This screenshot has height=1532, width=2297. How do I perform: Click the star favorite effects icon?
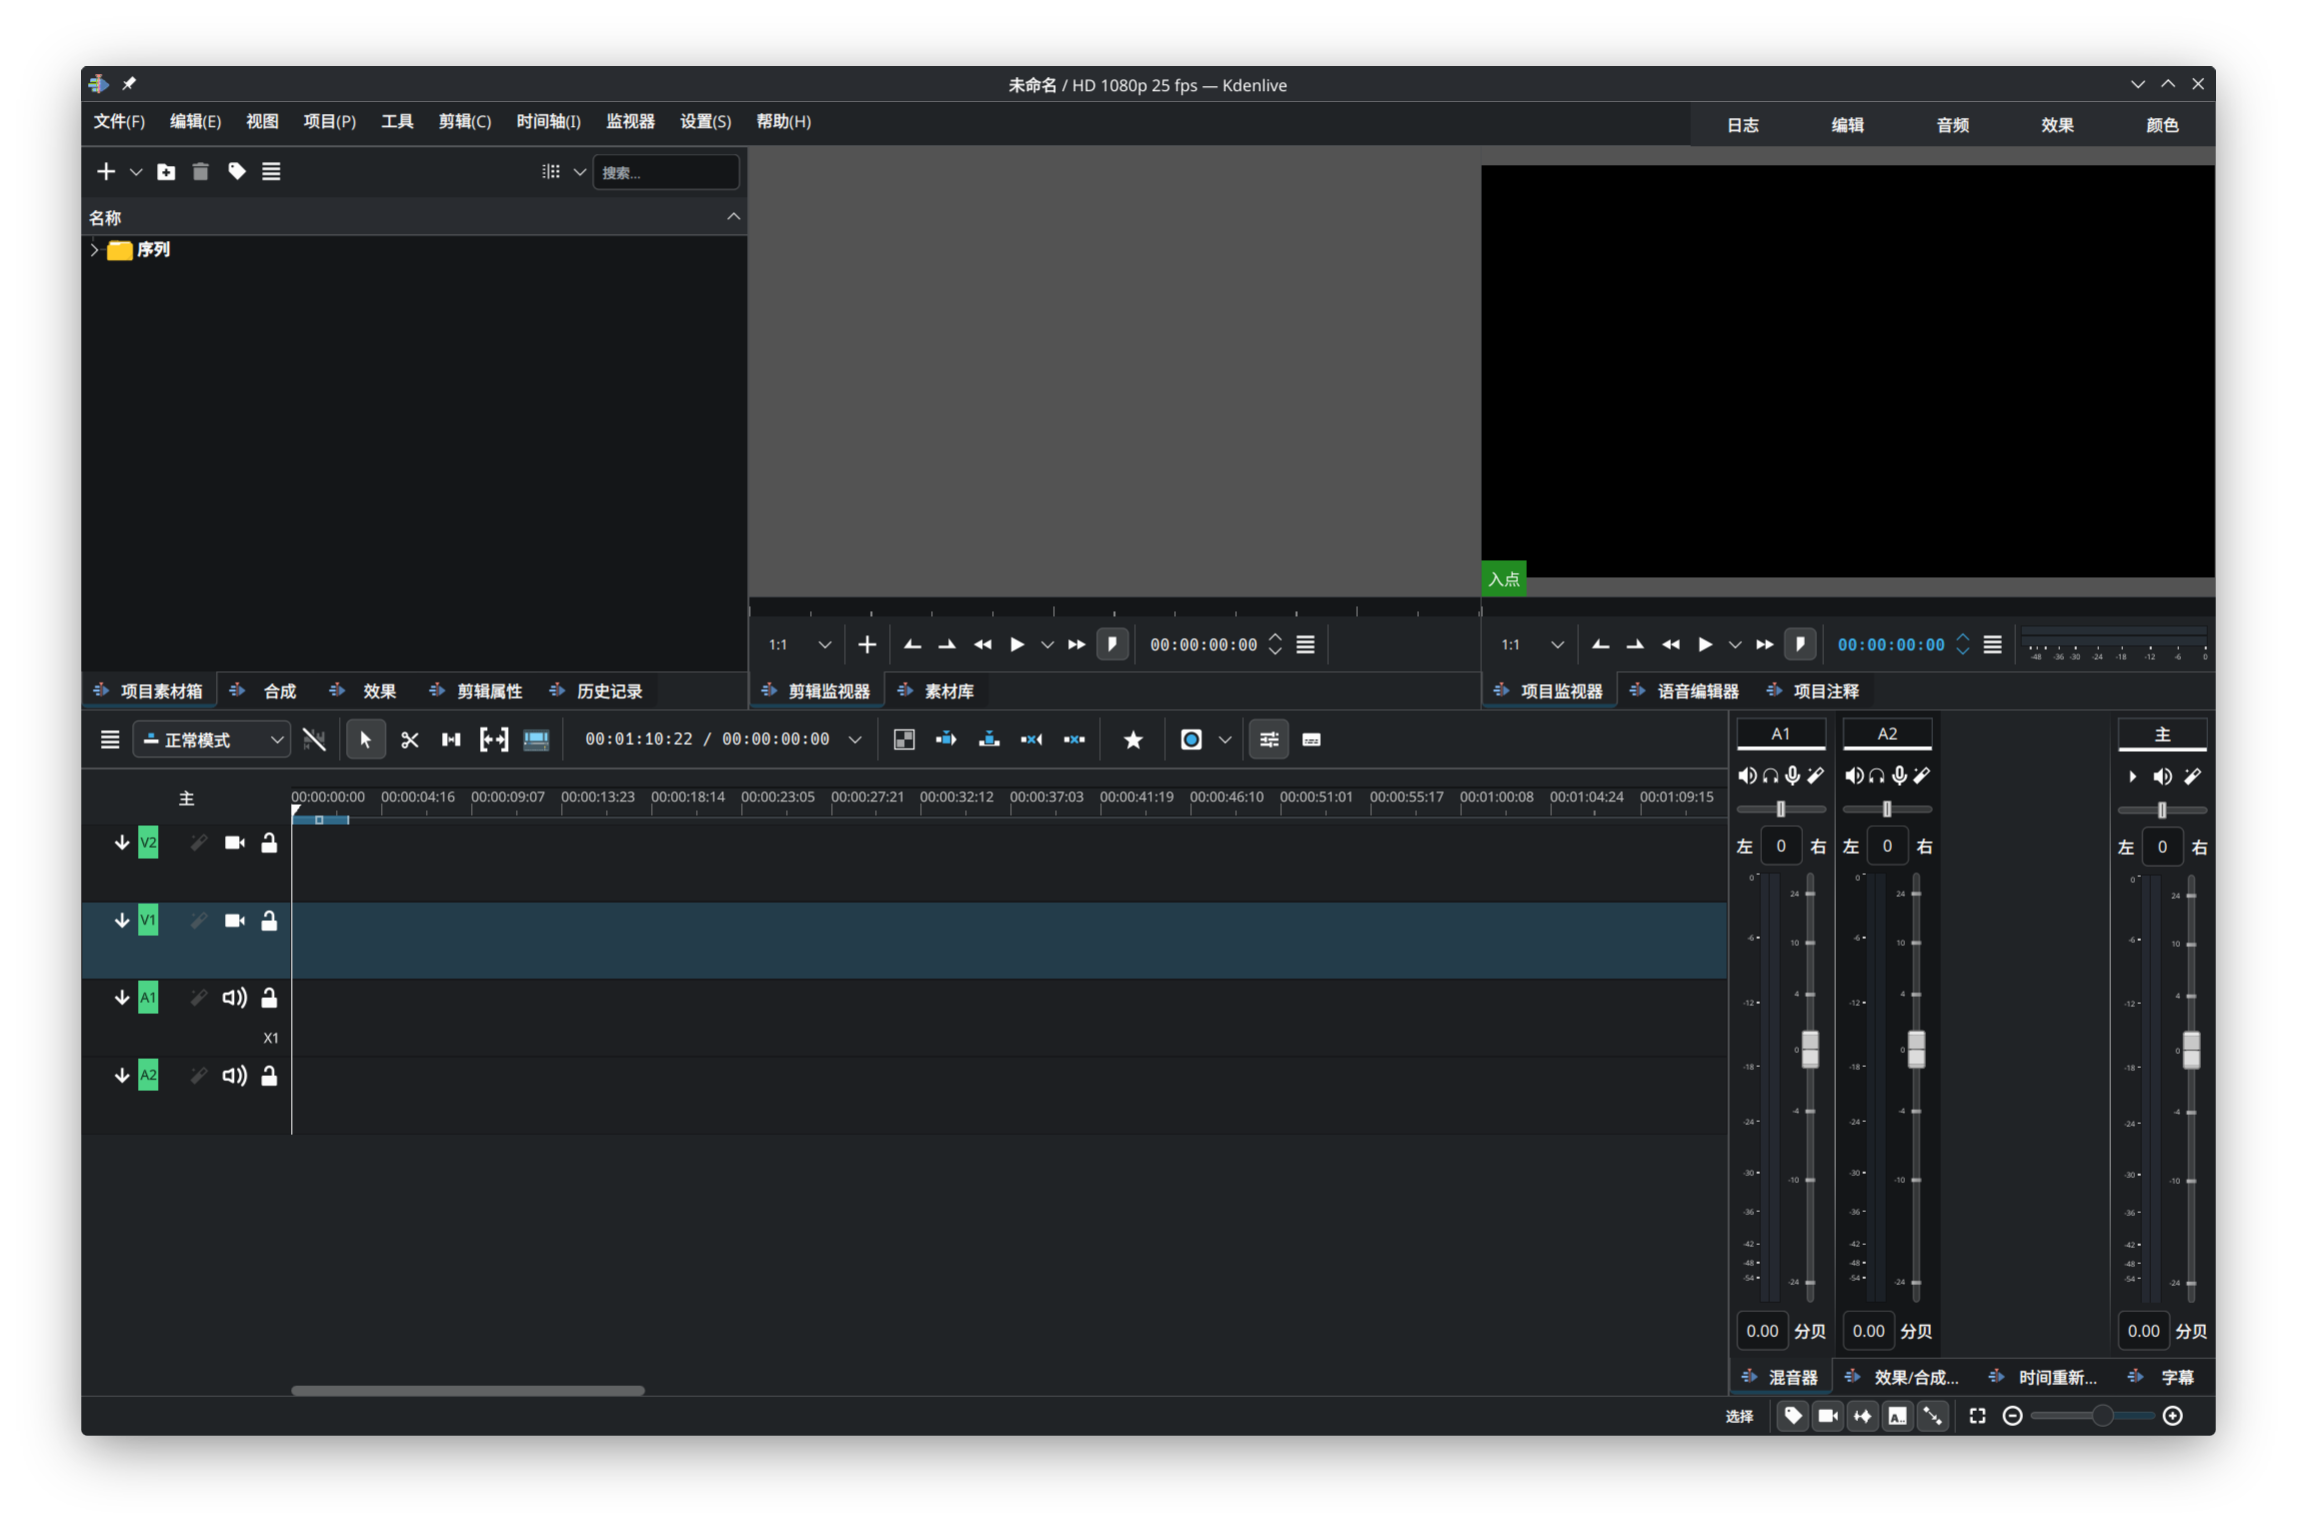point(1132,740)
